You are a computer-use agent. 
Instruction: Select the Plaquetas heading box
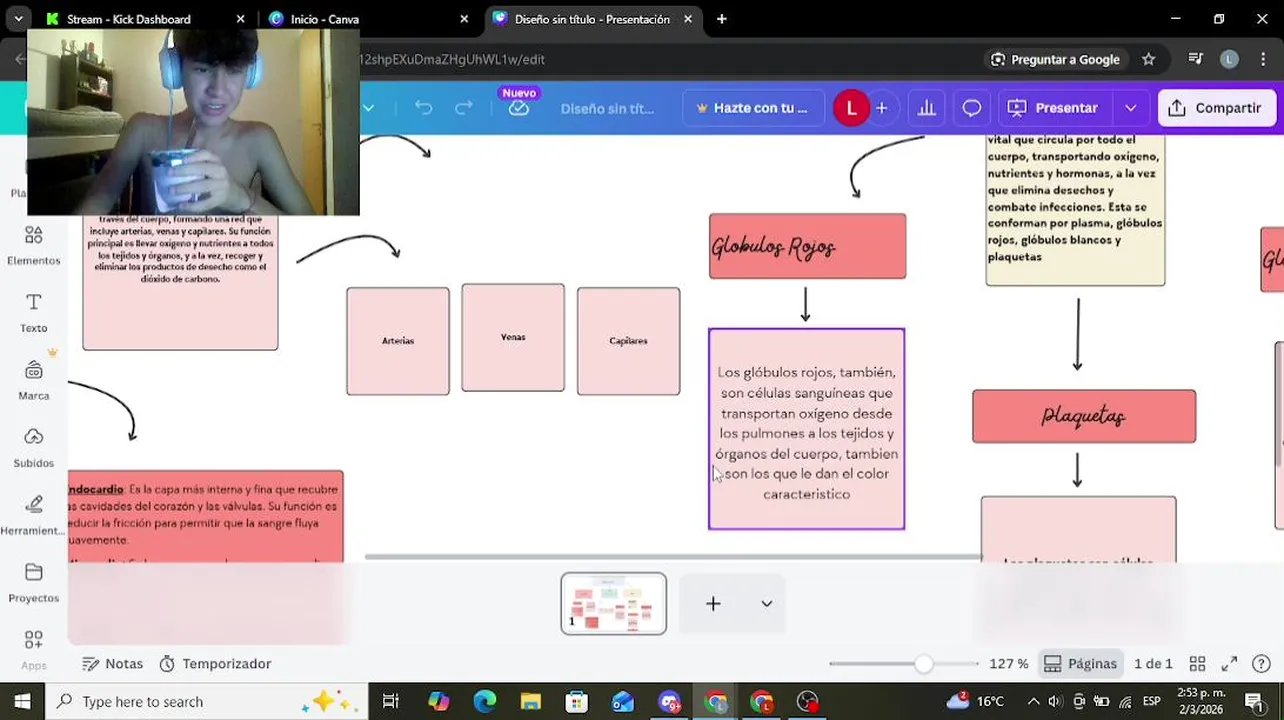tap(1084, 416)
